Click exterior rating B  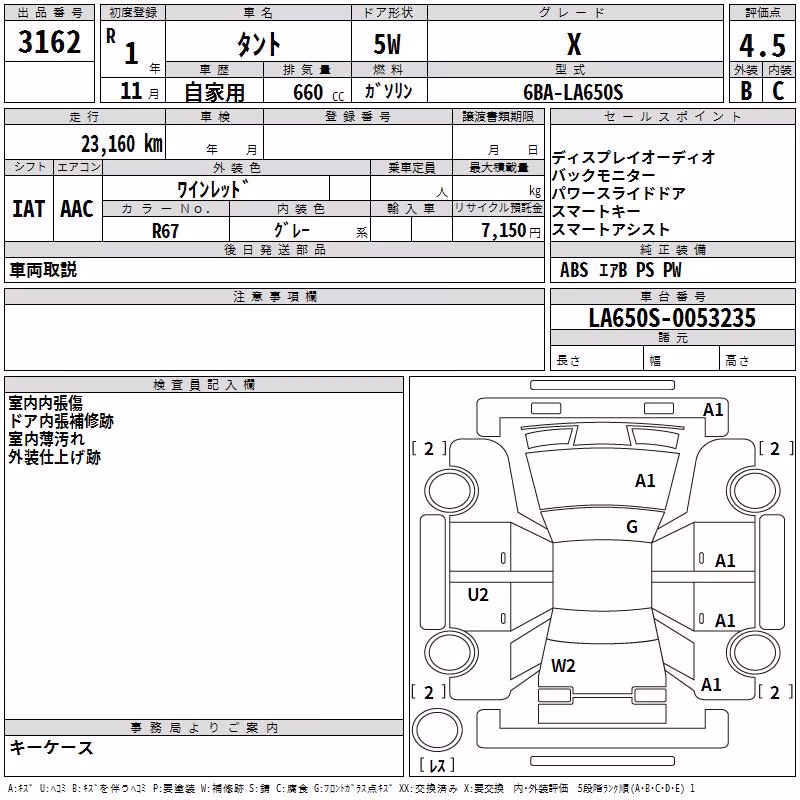coord(746,90)
